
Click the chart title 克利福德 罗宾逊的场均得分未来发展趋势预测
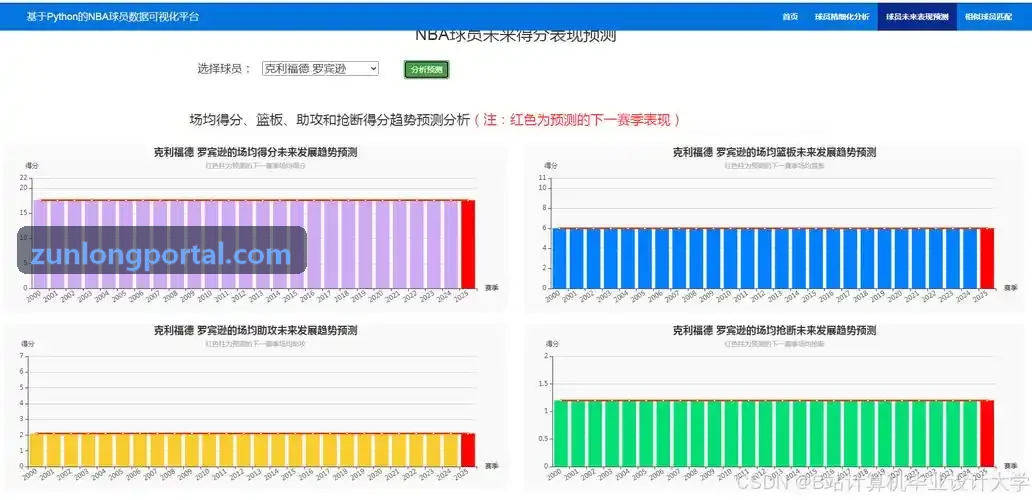coord(255,152)
